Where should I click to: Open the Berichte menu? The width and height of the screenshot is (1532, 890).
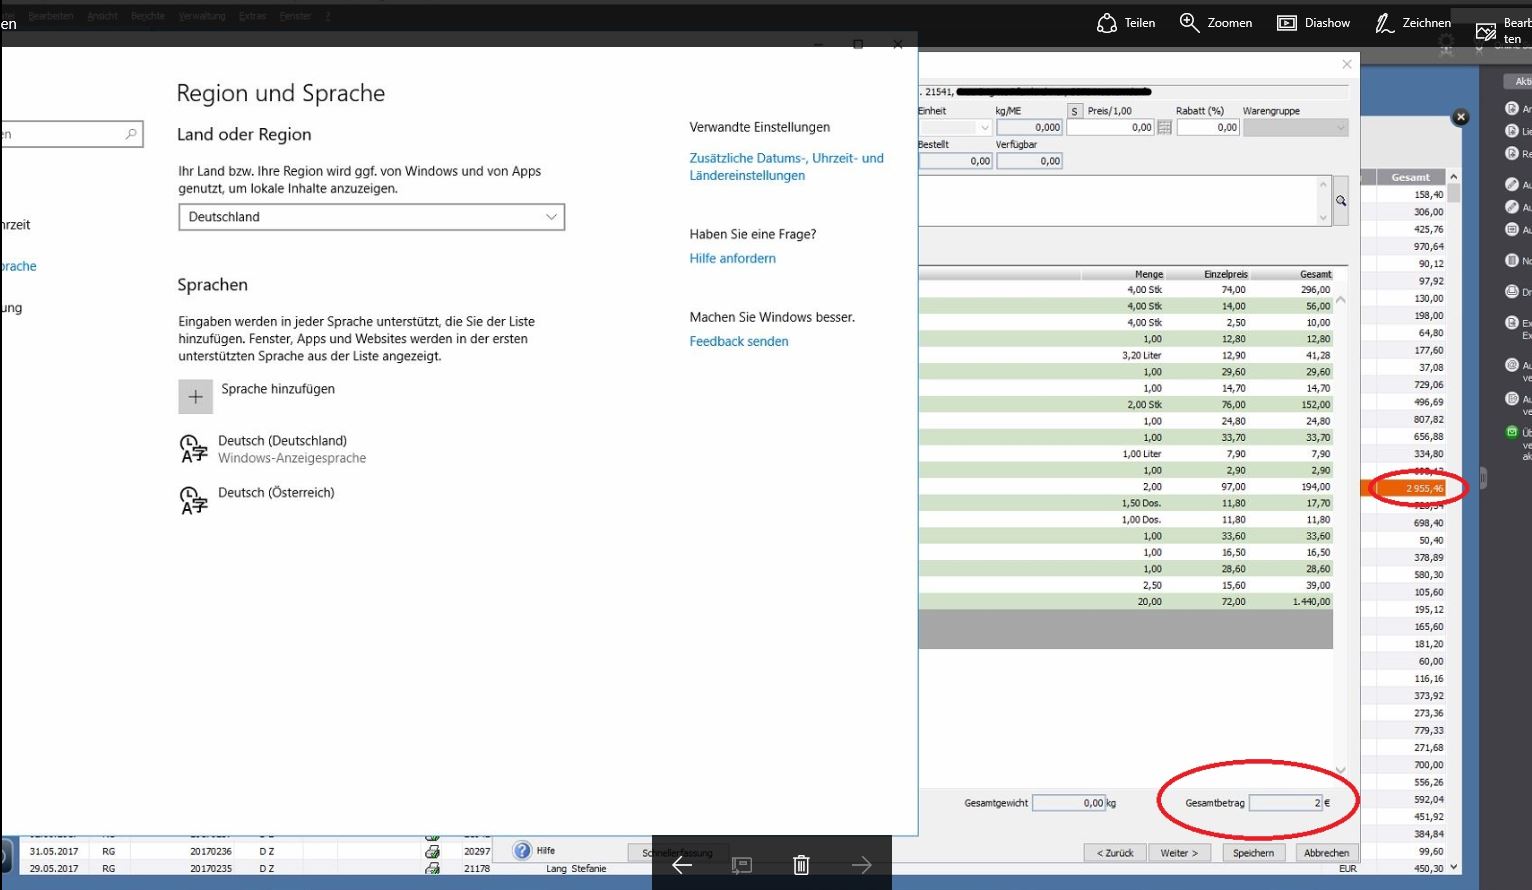(148, 16)
